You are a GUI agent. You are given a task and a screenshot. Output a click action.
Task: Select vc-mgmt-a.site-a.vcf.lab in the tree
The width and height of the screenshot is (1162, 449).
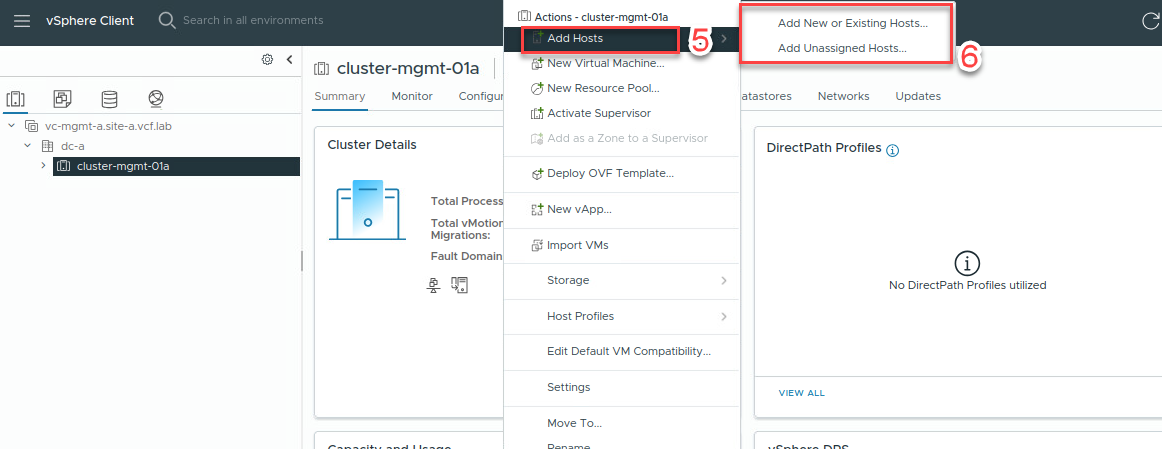[x=108, y=126]
